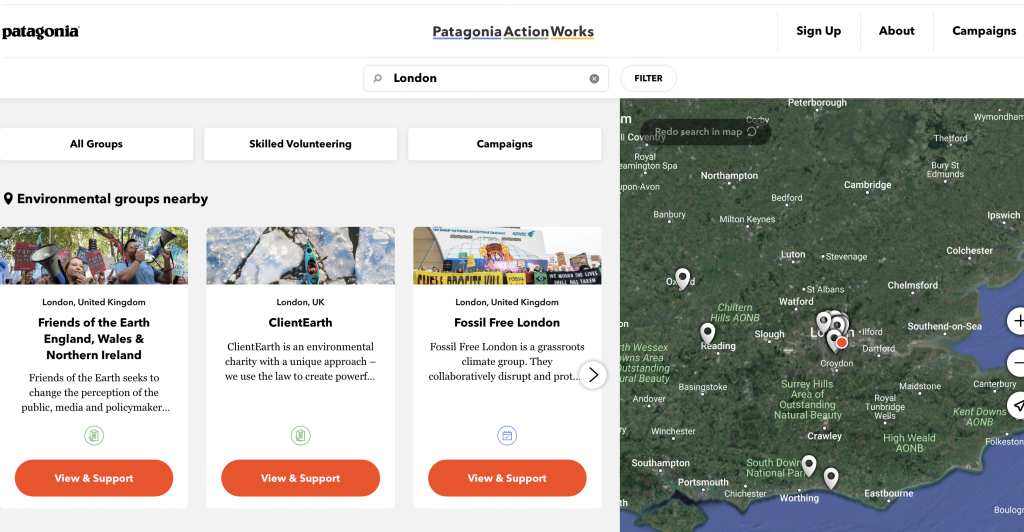Screen dimensions: 1024x532
Task: Open Patagonia Action Works home link
Action: (513, 32)
